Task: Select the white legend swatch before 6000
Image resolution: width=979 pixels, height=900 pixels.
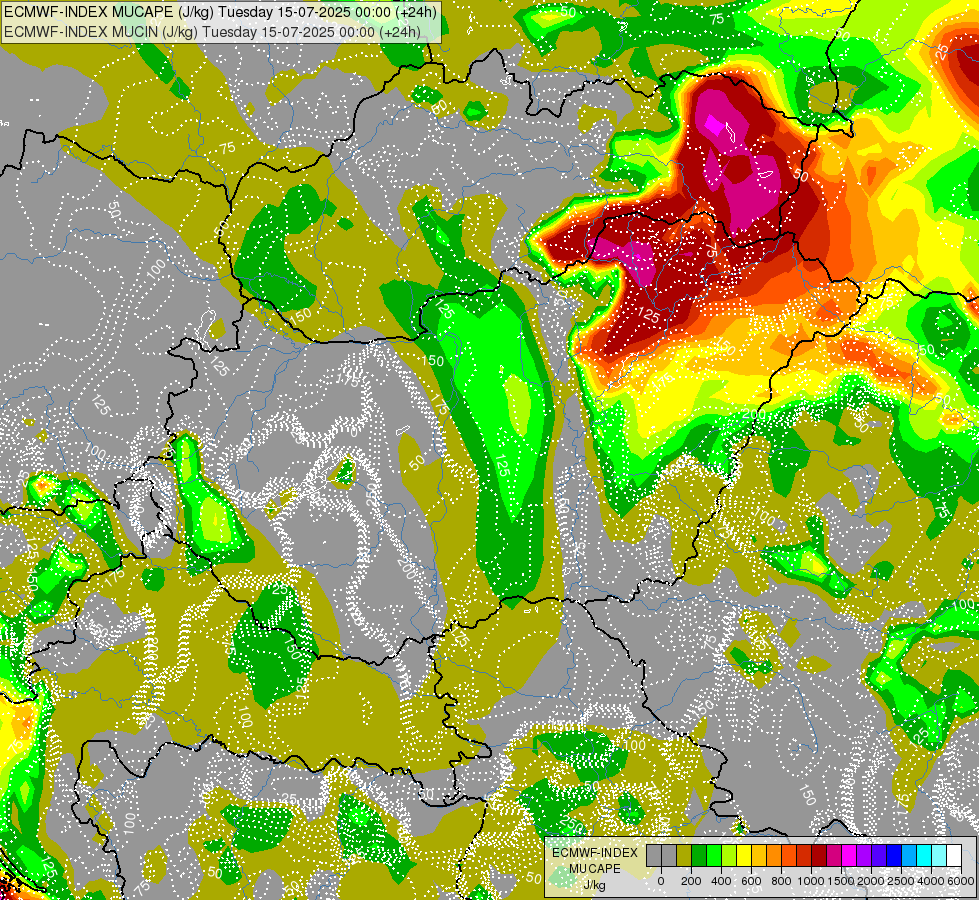Action: [x=954, y=855]
